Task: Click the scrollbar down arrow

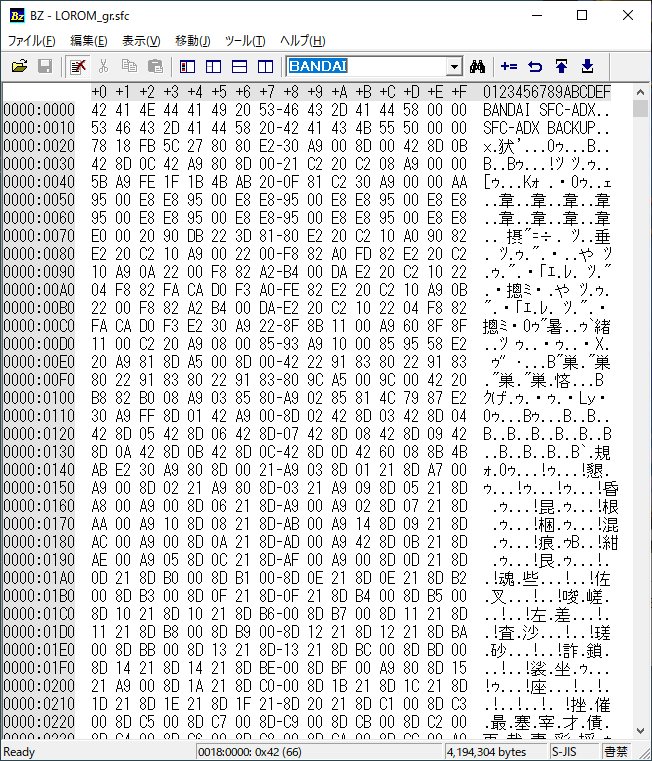Action: (640, 730)
